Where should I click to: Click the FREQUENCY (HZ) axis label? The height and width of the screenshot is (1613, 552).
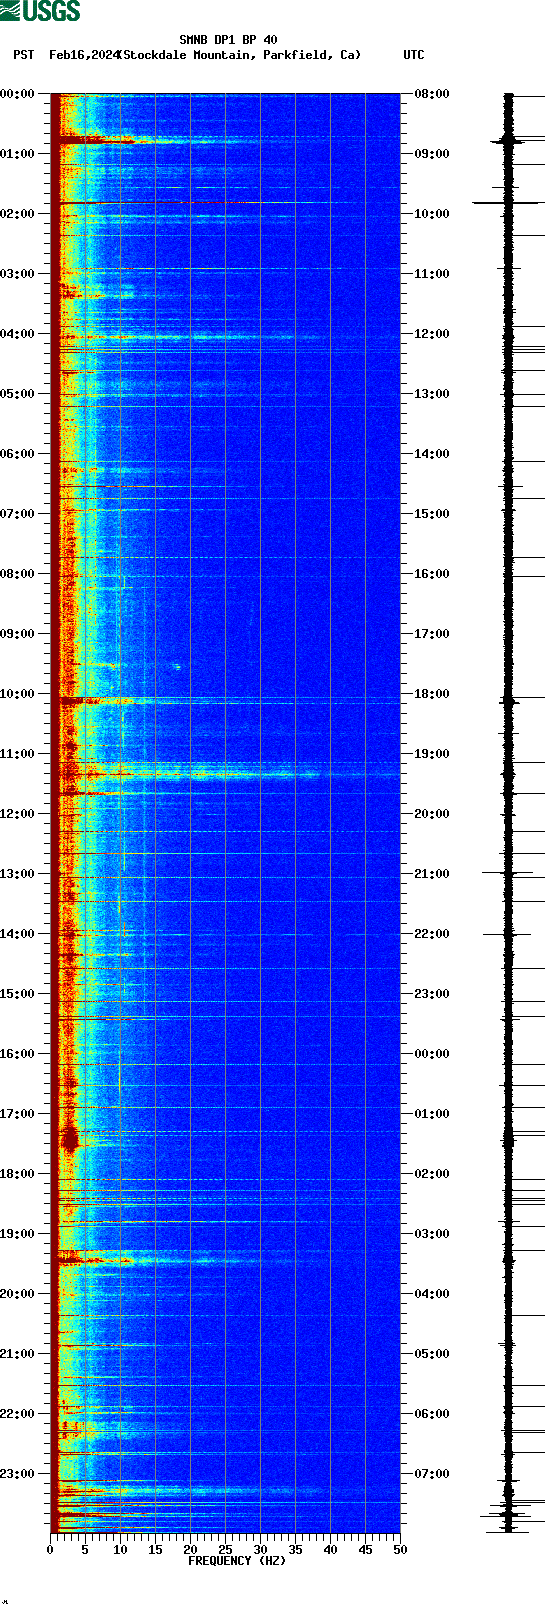click(237, 1561)
